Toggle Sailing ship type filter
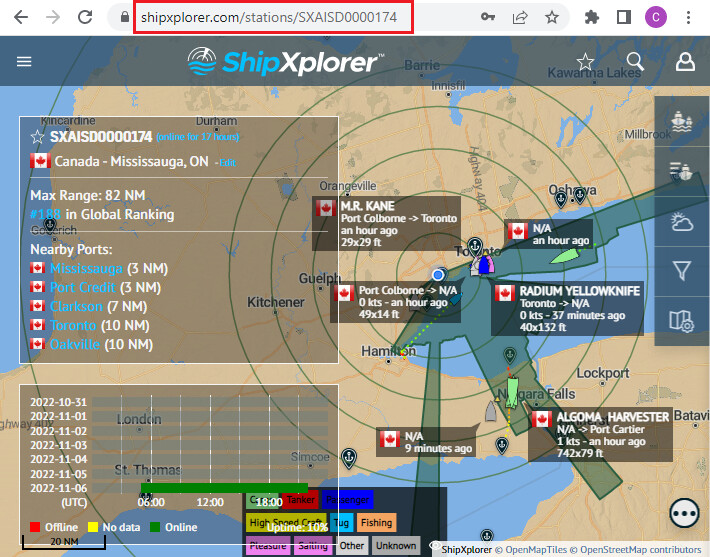This screenshot has width=710, height=557. pyautogui.click(x=313, y=546)
